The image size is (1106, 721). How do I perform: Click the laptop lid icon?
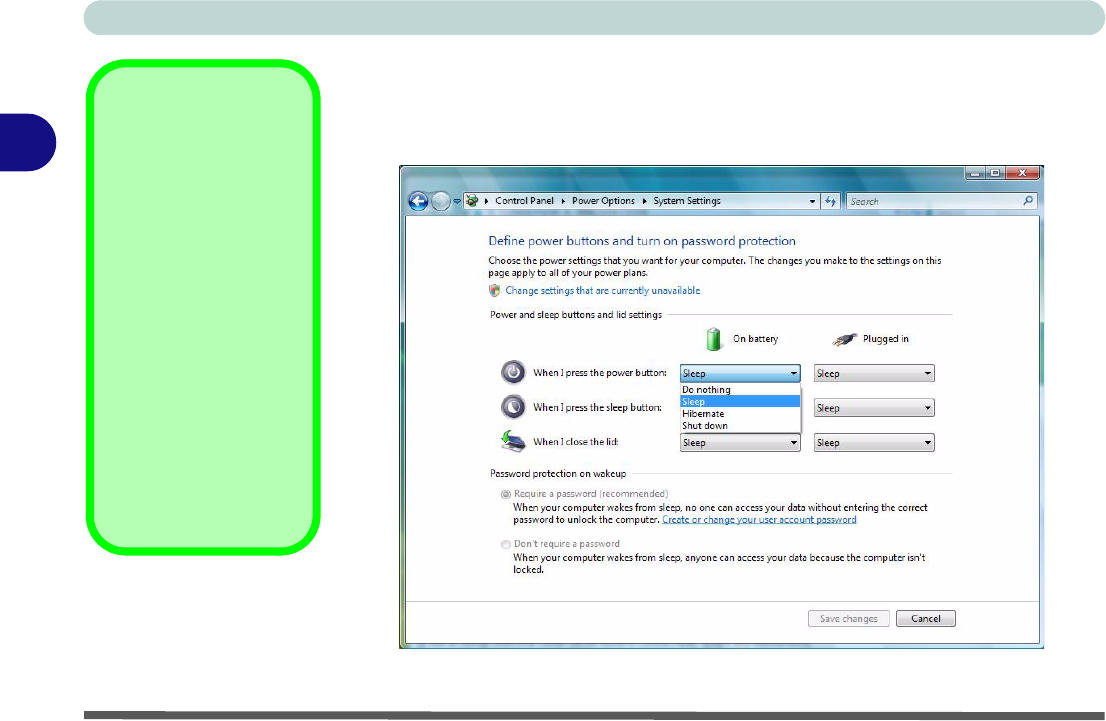click(x=513, y=442)
